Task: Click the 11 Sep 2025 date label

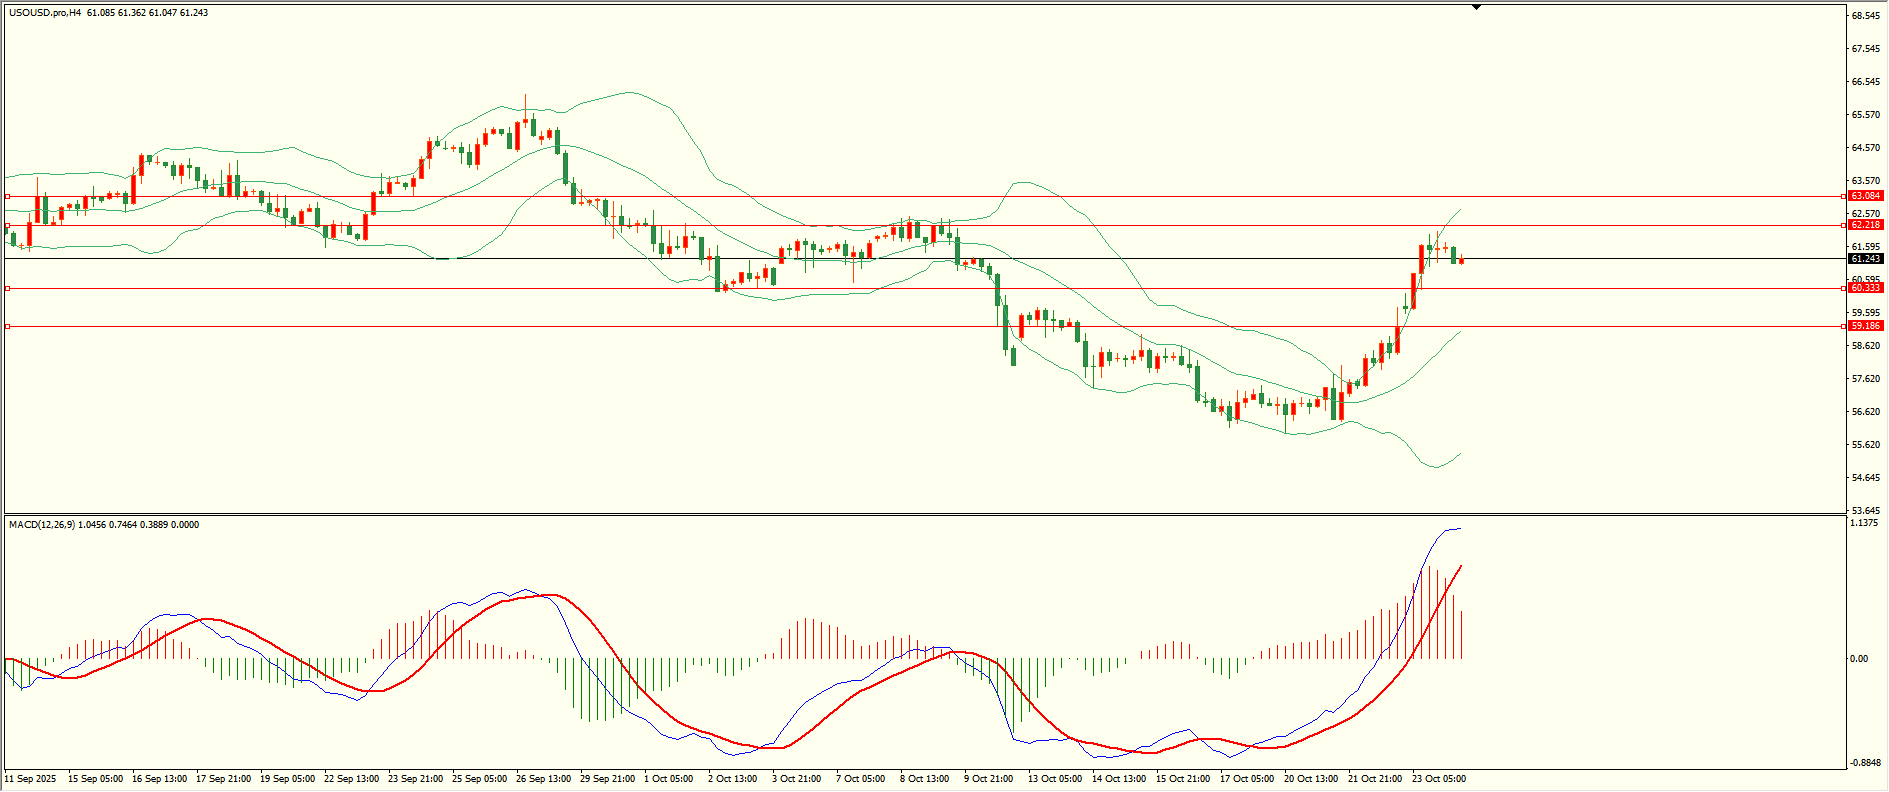Action: (x=31, y=779)
